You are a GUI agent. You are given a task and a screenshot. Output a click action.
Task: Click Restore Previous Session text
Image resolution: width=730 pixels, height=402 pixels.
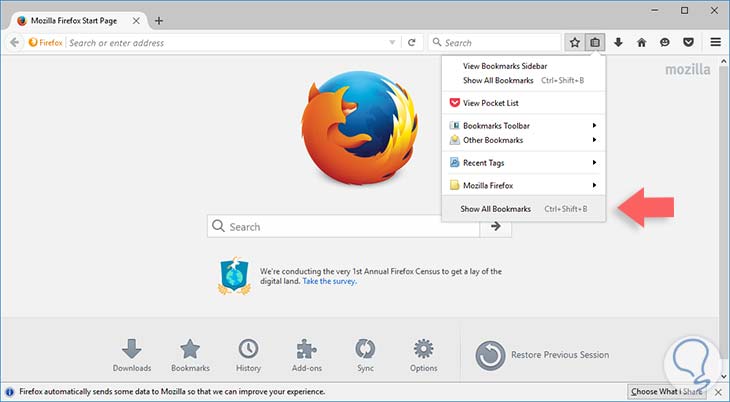point(560,355)
